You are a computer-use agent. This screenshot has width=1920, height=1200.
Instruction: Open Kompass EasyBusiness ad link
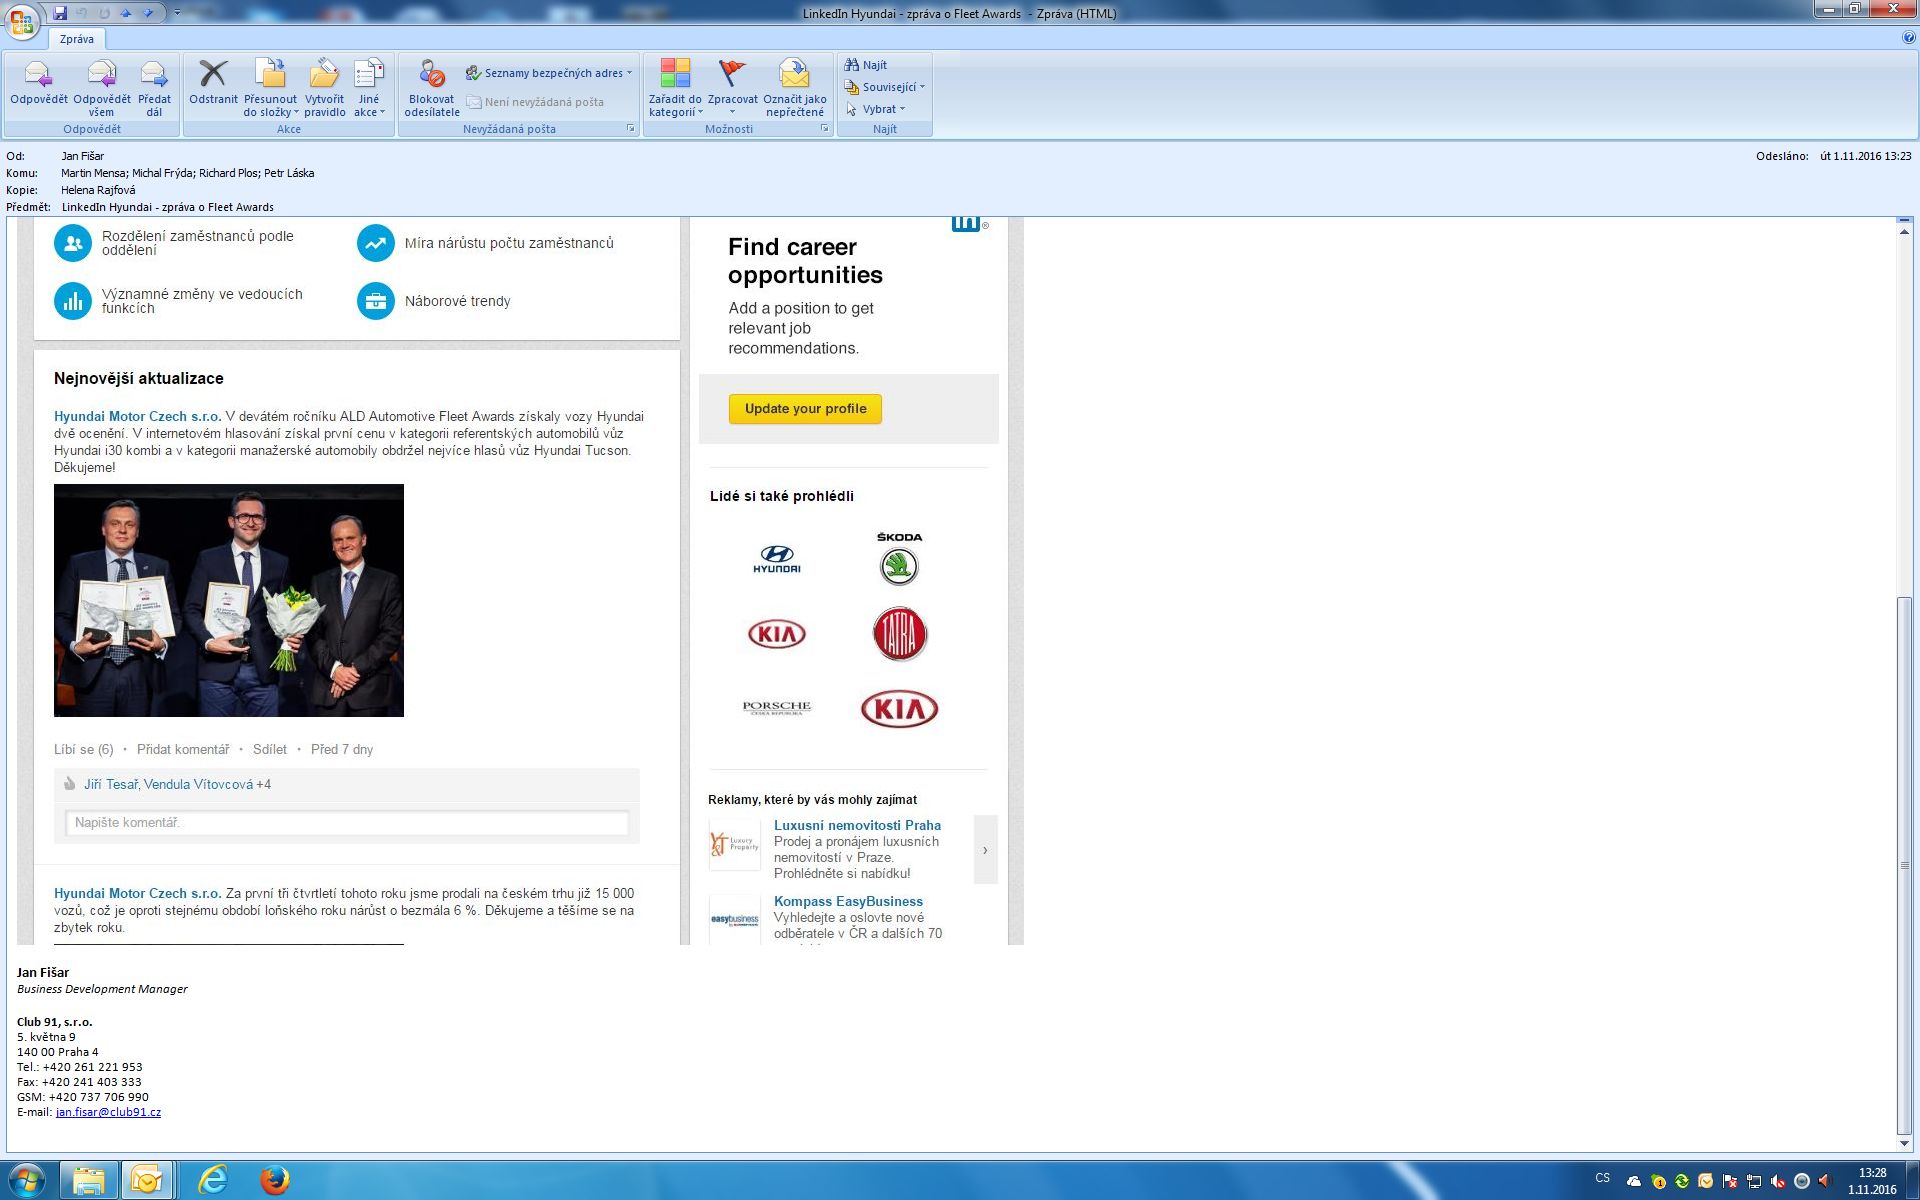tap(848, 901)
